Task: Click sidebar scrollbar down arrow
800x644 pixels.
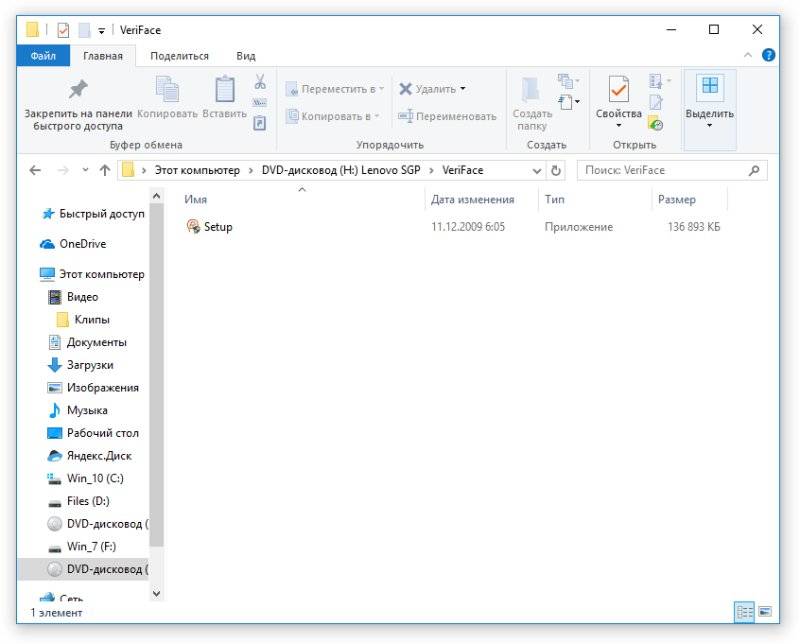Action: (x=157, y=593)
